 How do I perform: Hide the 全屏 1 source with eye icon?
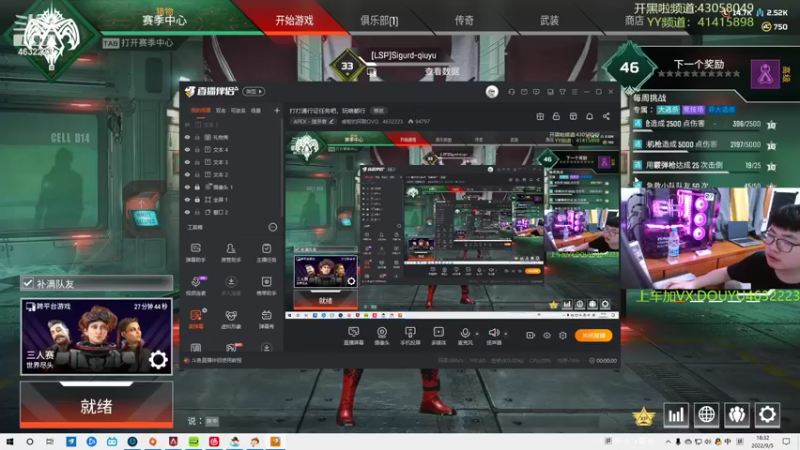187,199
